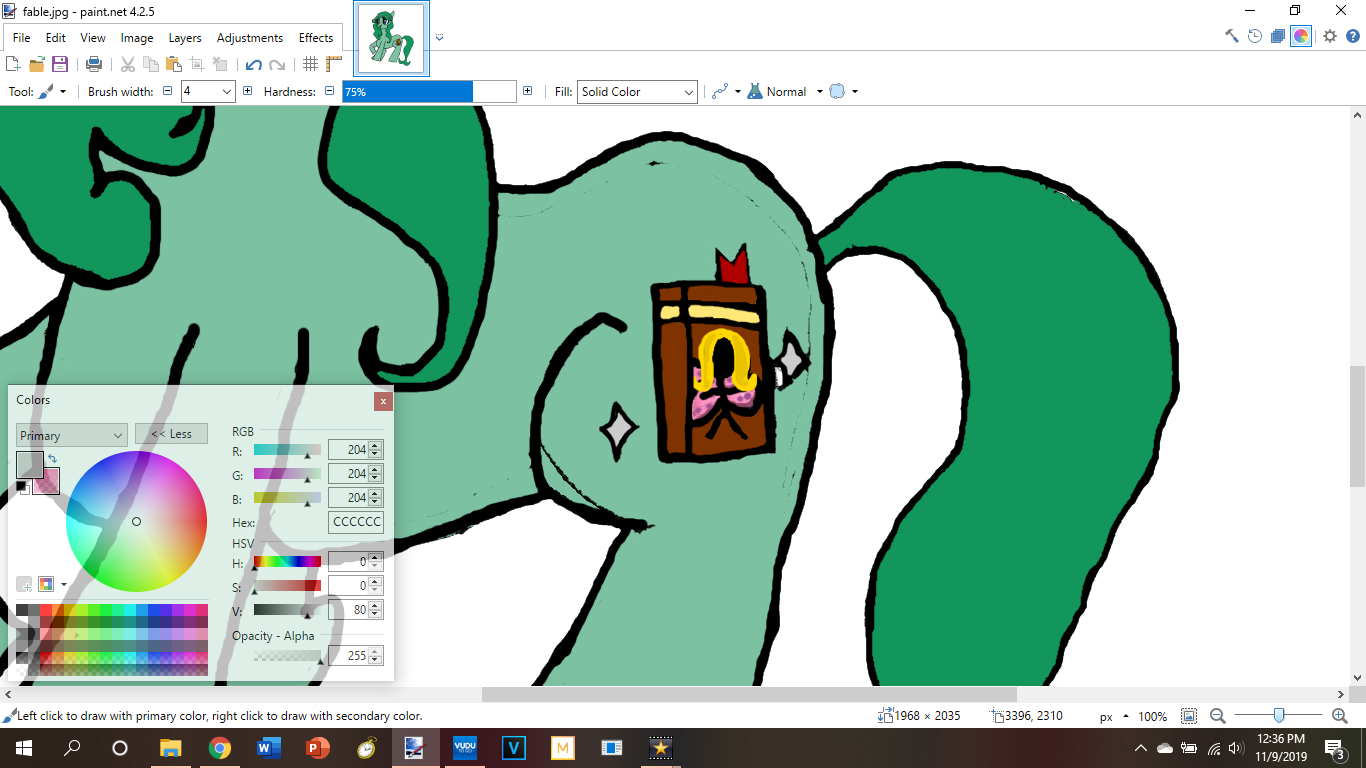The width and height of the screenshot is (1366, 768).
Task: Open the Brush width dropdown
Action: coord(208,92)
